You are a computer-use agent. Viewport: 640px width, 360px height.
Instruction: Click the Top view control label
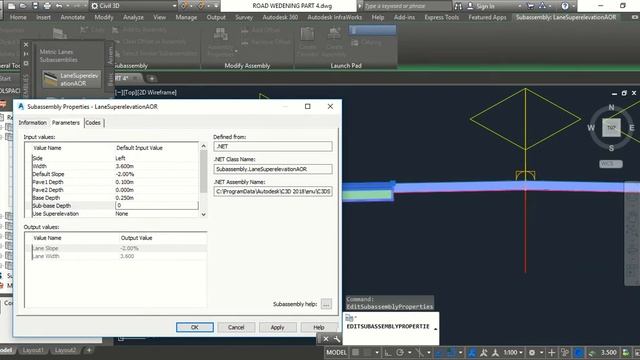(130, 93)
